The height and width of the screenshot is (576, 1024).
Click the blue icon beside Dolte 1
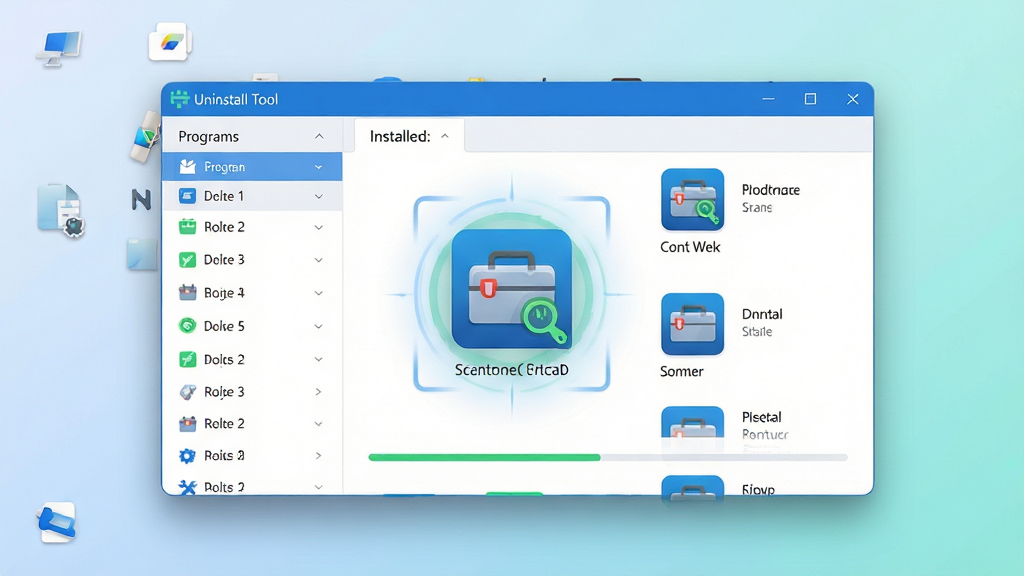coord(187,196)
